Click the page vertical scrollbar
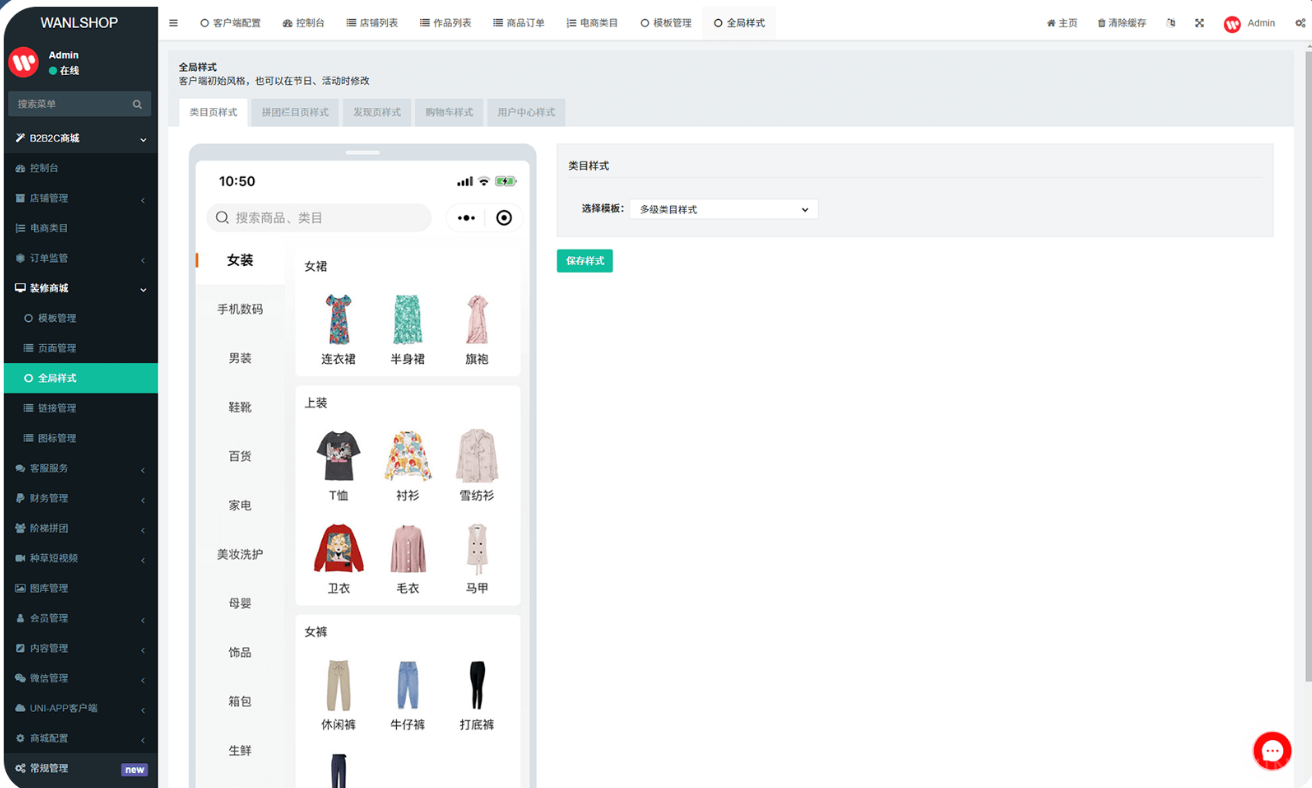The height and width of the screenshot is (788, 1312). pos(1307,365)
